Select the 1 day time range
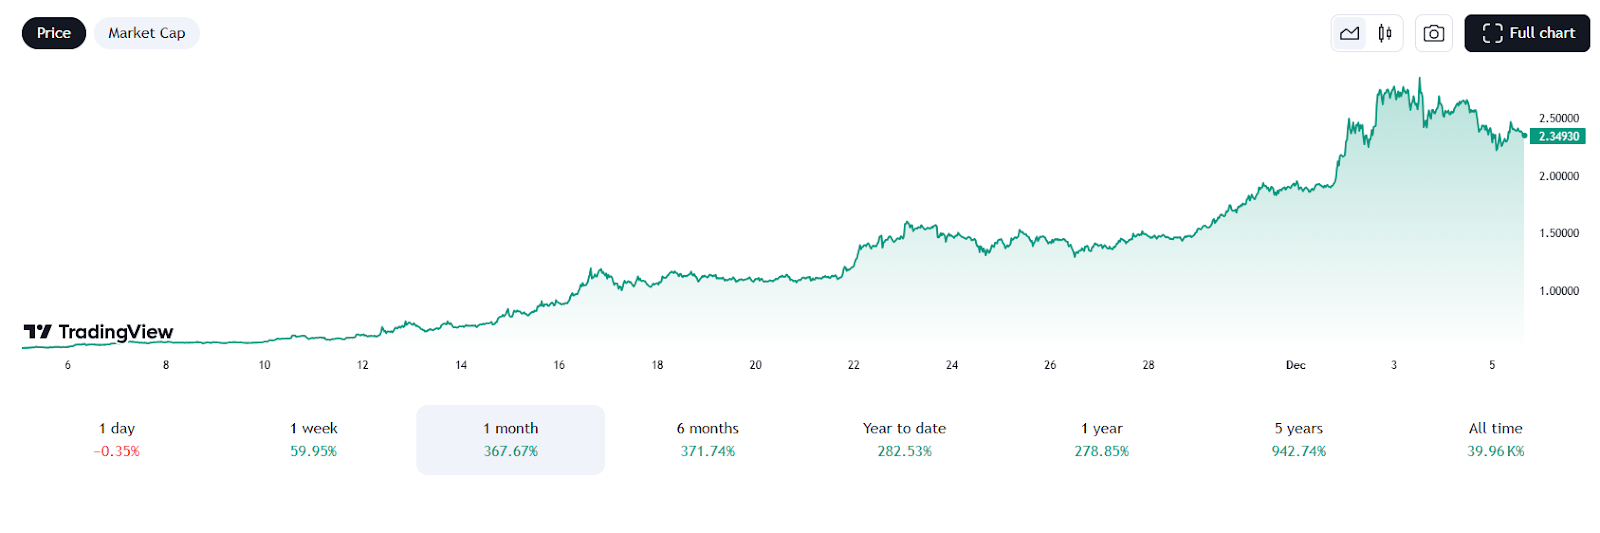Viewport: 1600px width, 533px height. click(x=117, y=439)
